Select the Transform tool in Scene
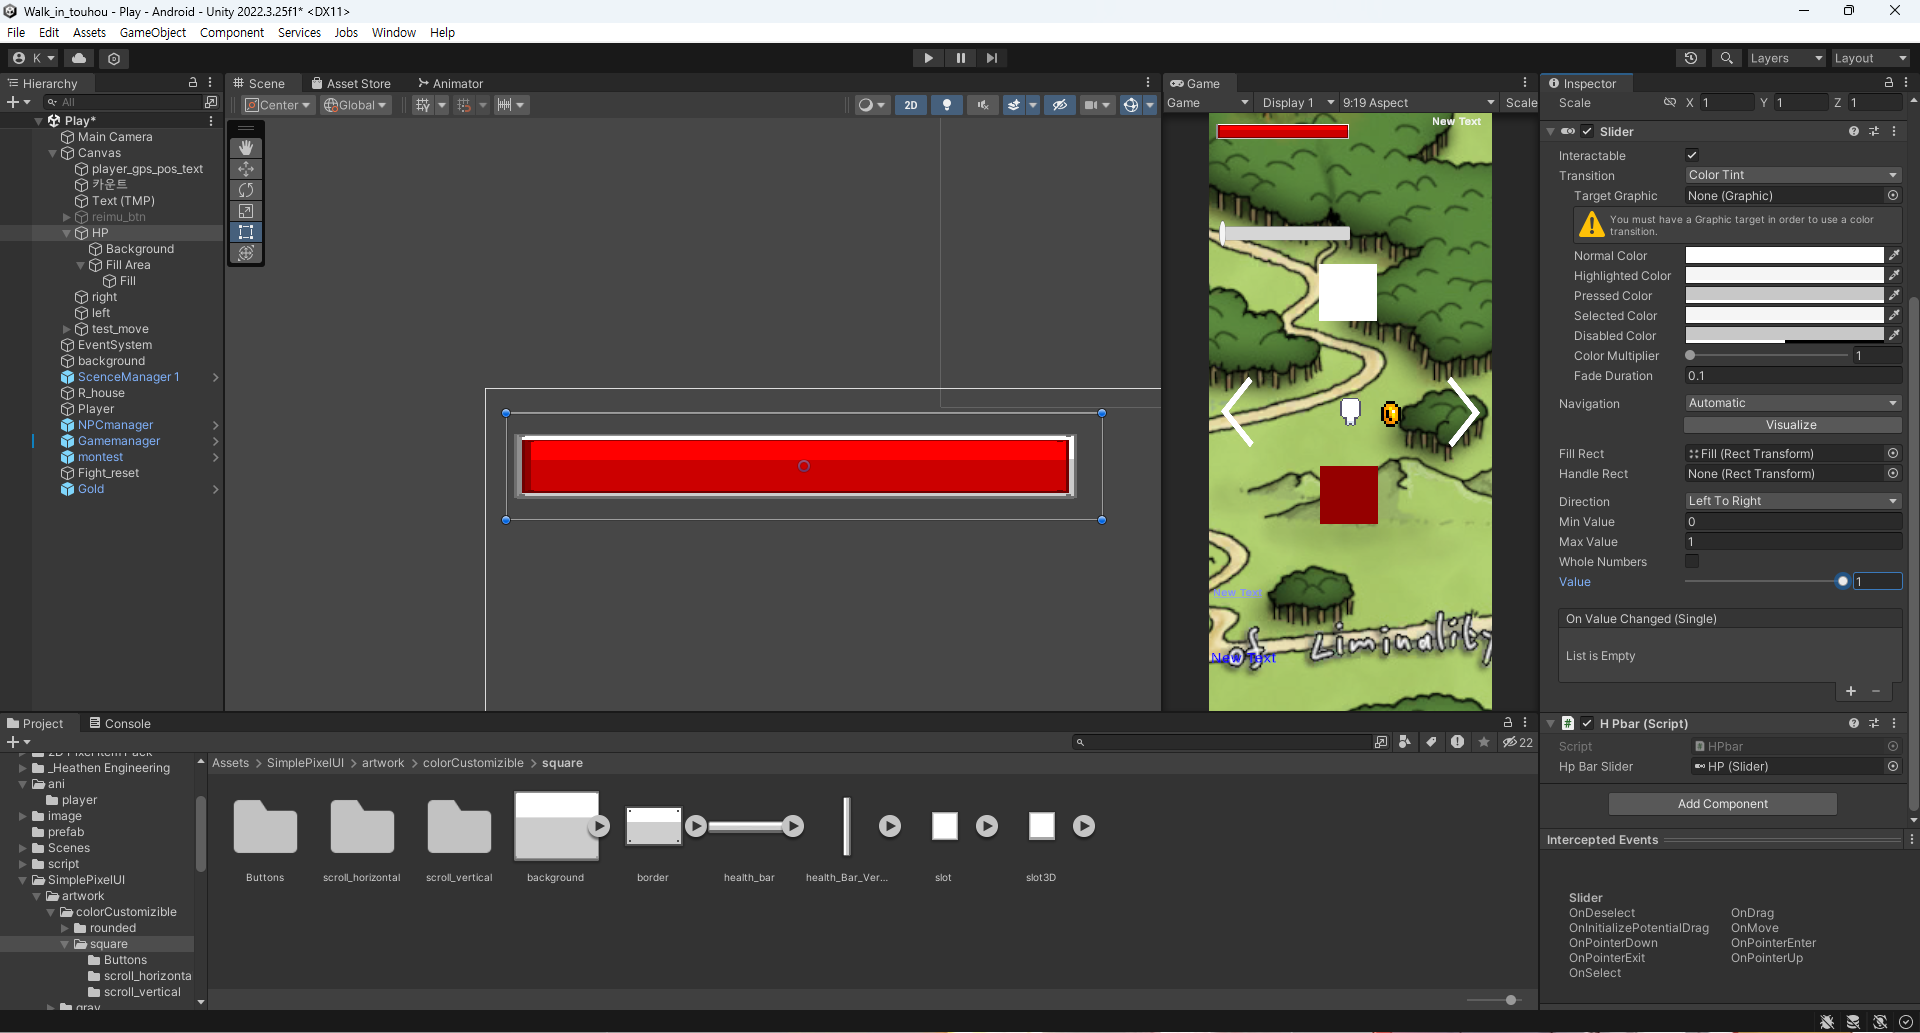This screenshot has width=1920, height=1033. click(246, 253)
